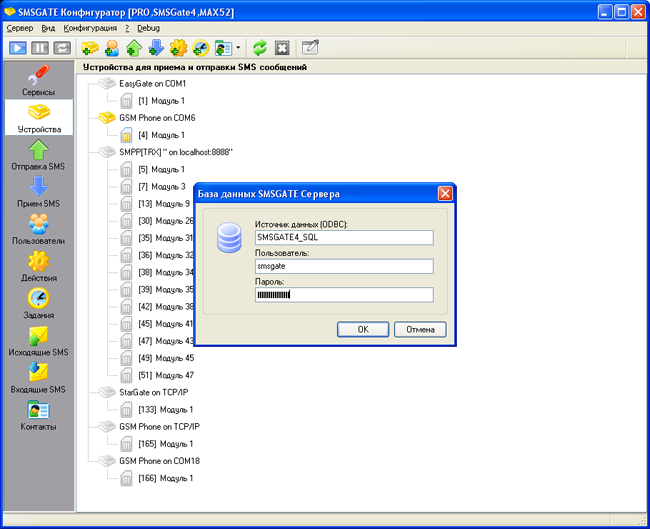650x529 pixels.
Task: Click the Restart server toolbar icon
Action: coord(62,48)
